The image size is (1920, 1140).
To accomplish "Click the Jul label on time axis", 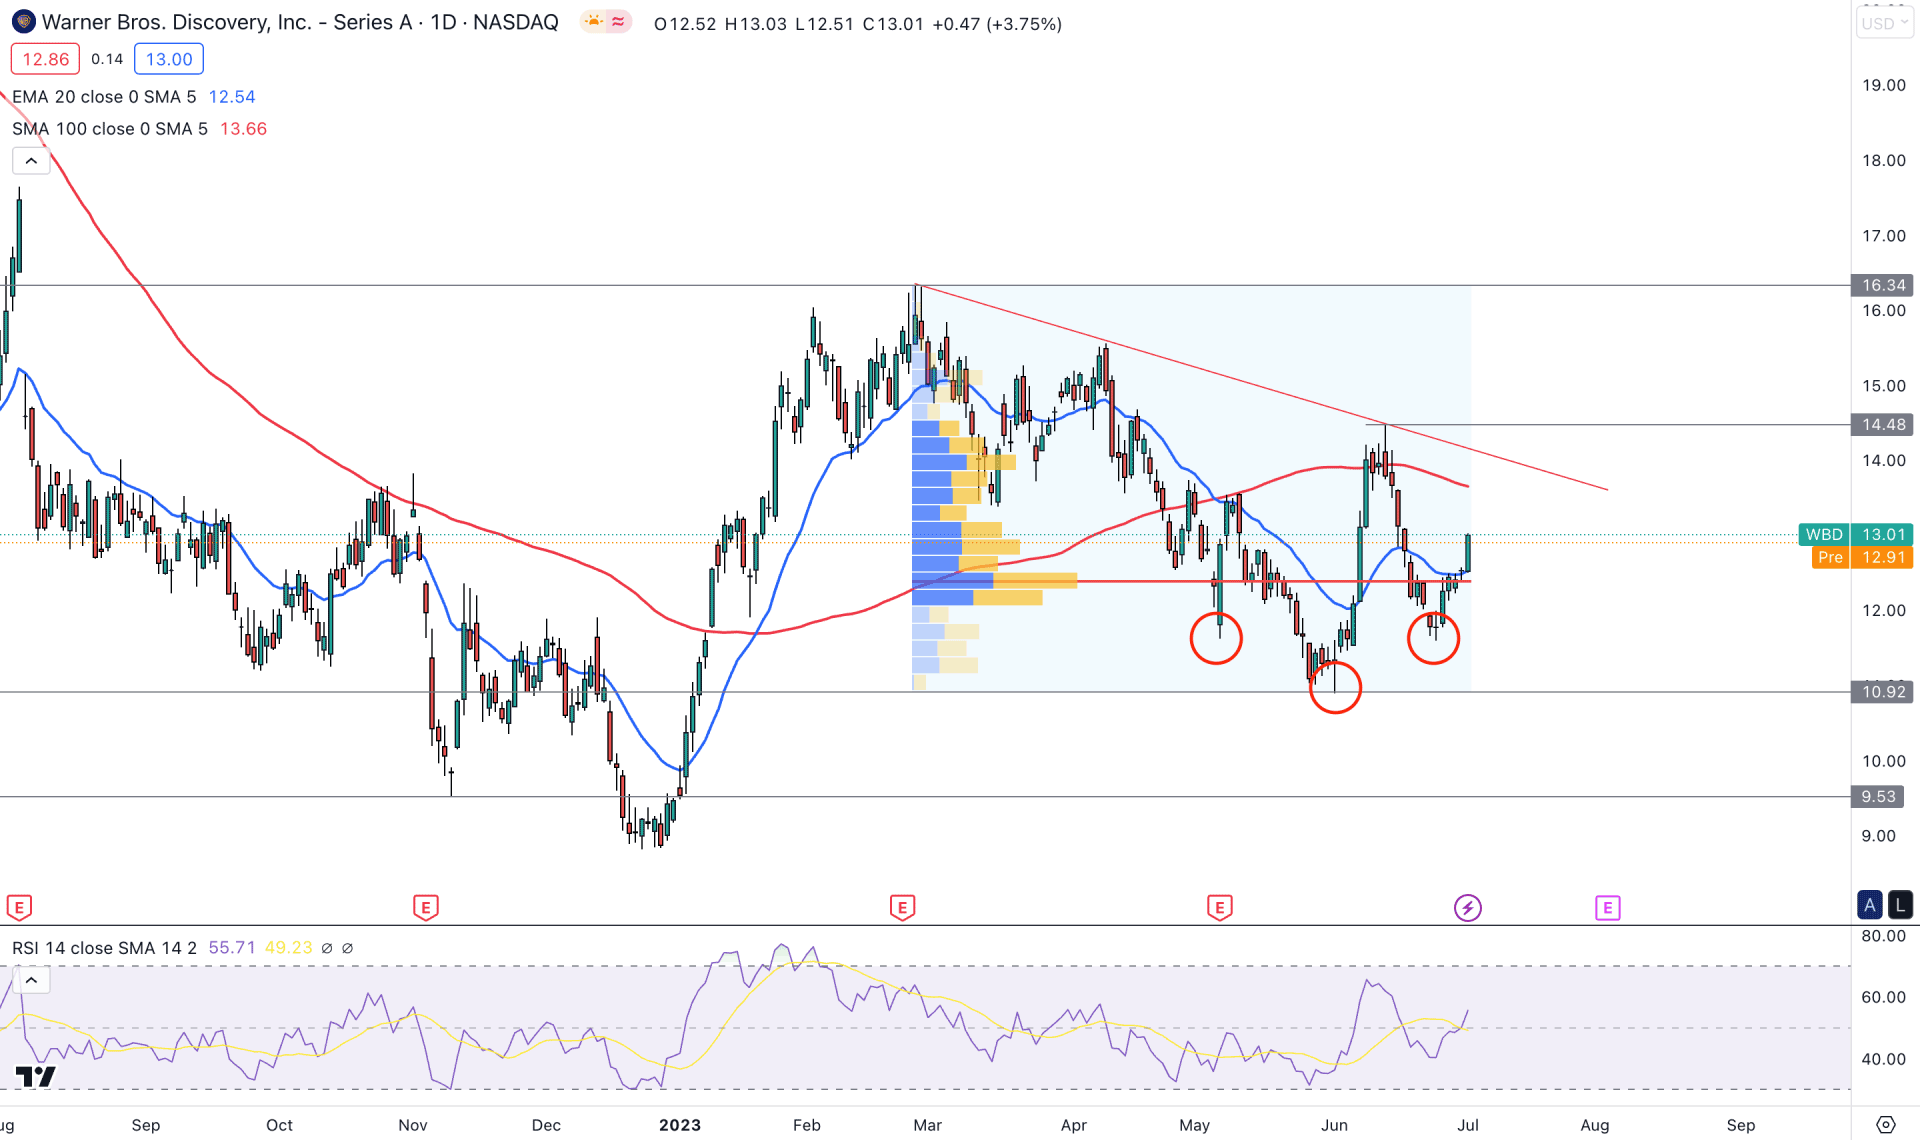I will coord(1468,1125).
